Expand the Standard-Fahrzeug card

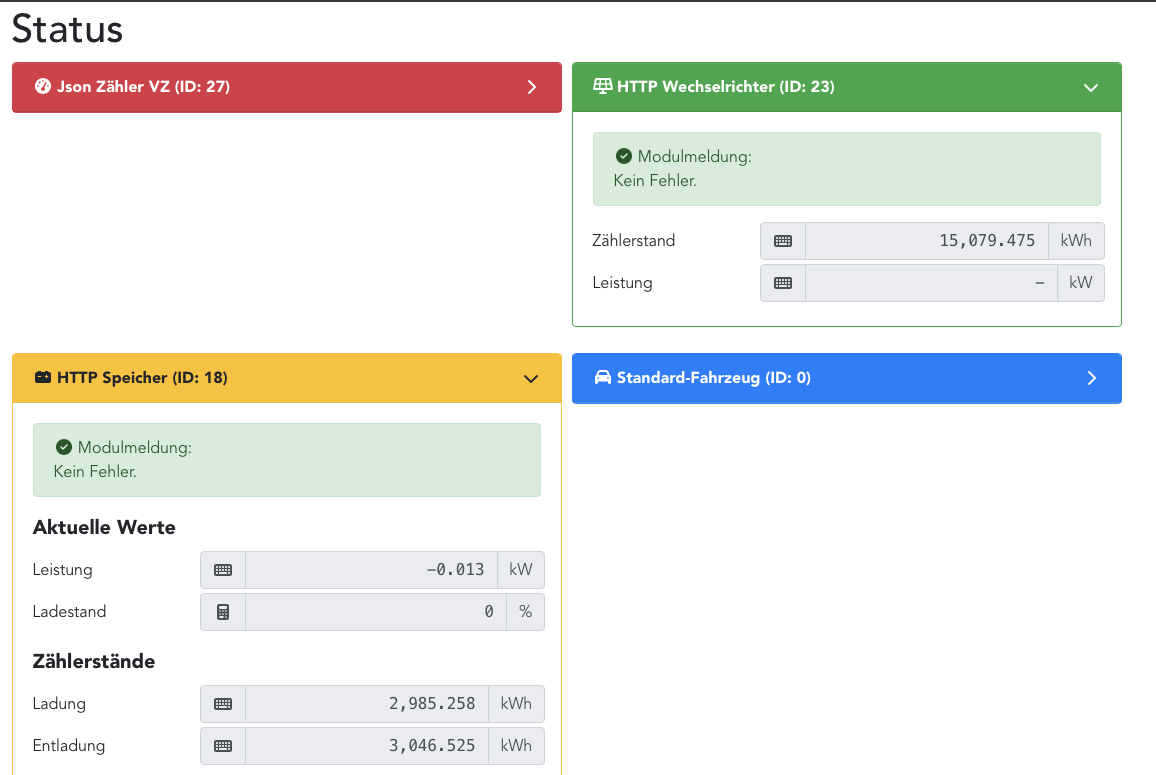pyautogui.click(x=1091, y=378)
